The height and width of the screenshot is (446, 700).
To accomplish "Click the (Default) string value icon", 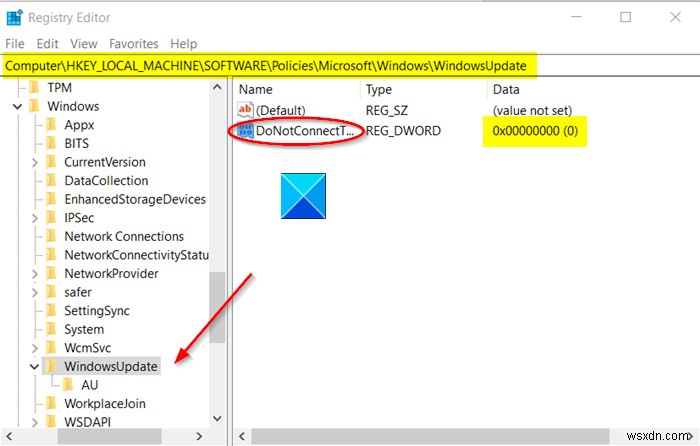I will 245,110.
